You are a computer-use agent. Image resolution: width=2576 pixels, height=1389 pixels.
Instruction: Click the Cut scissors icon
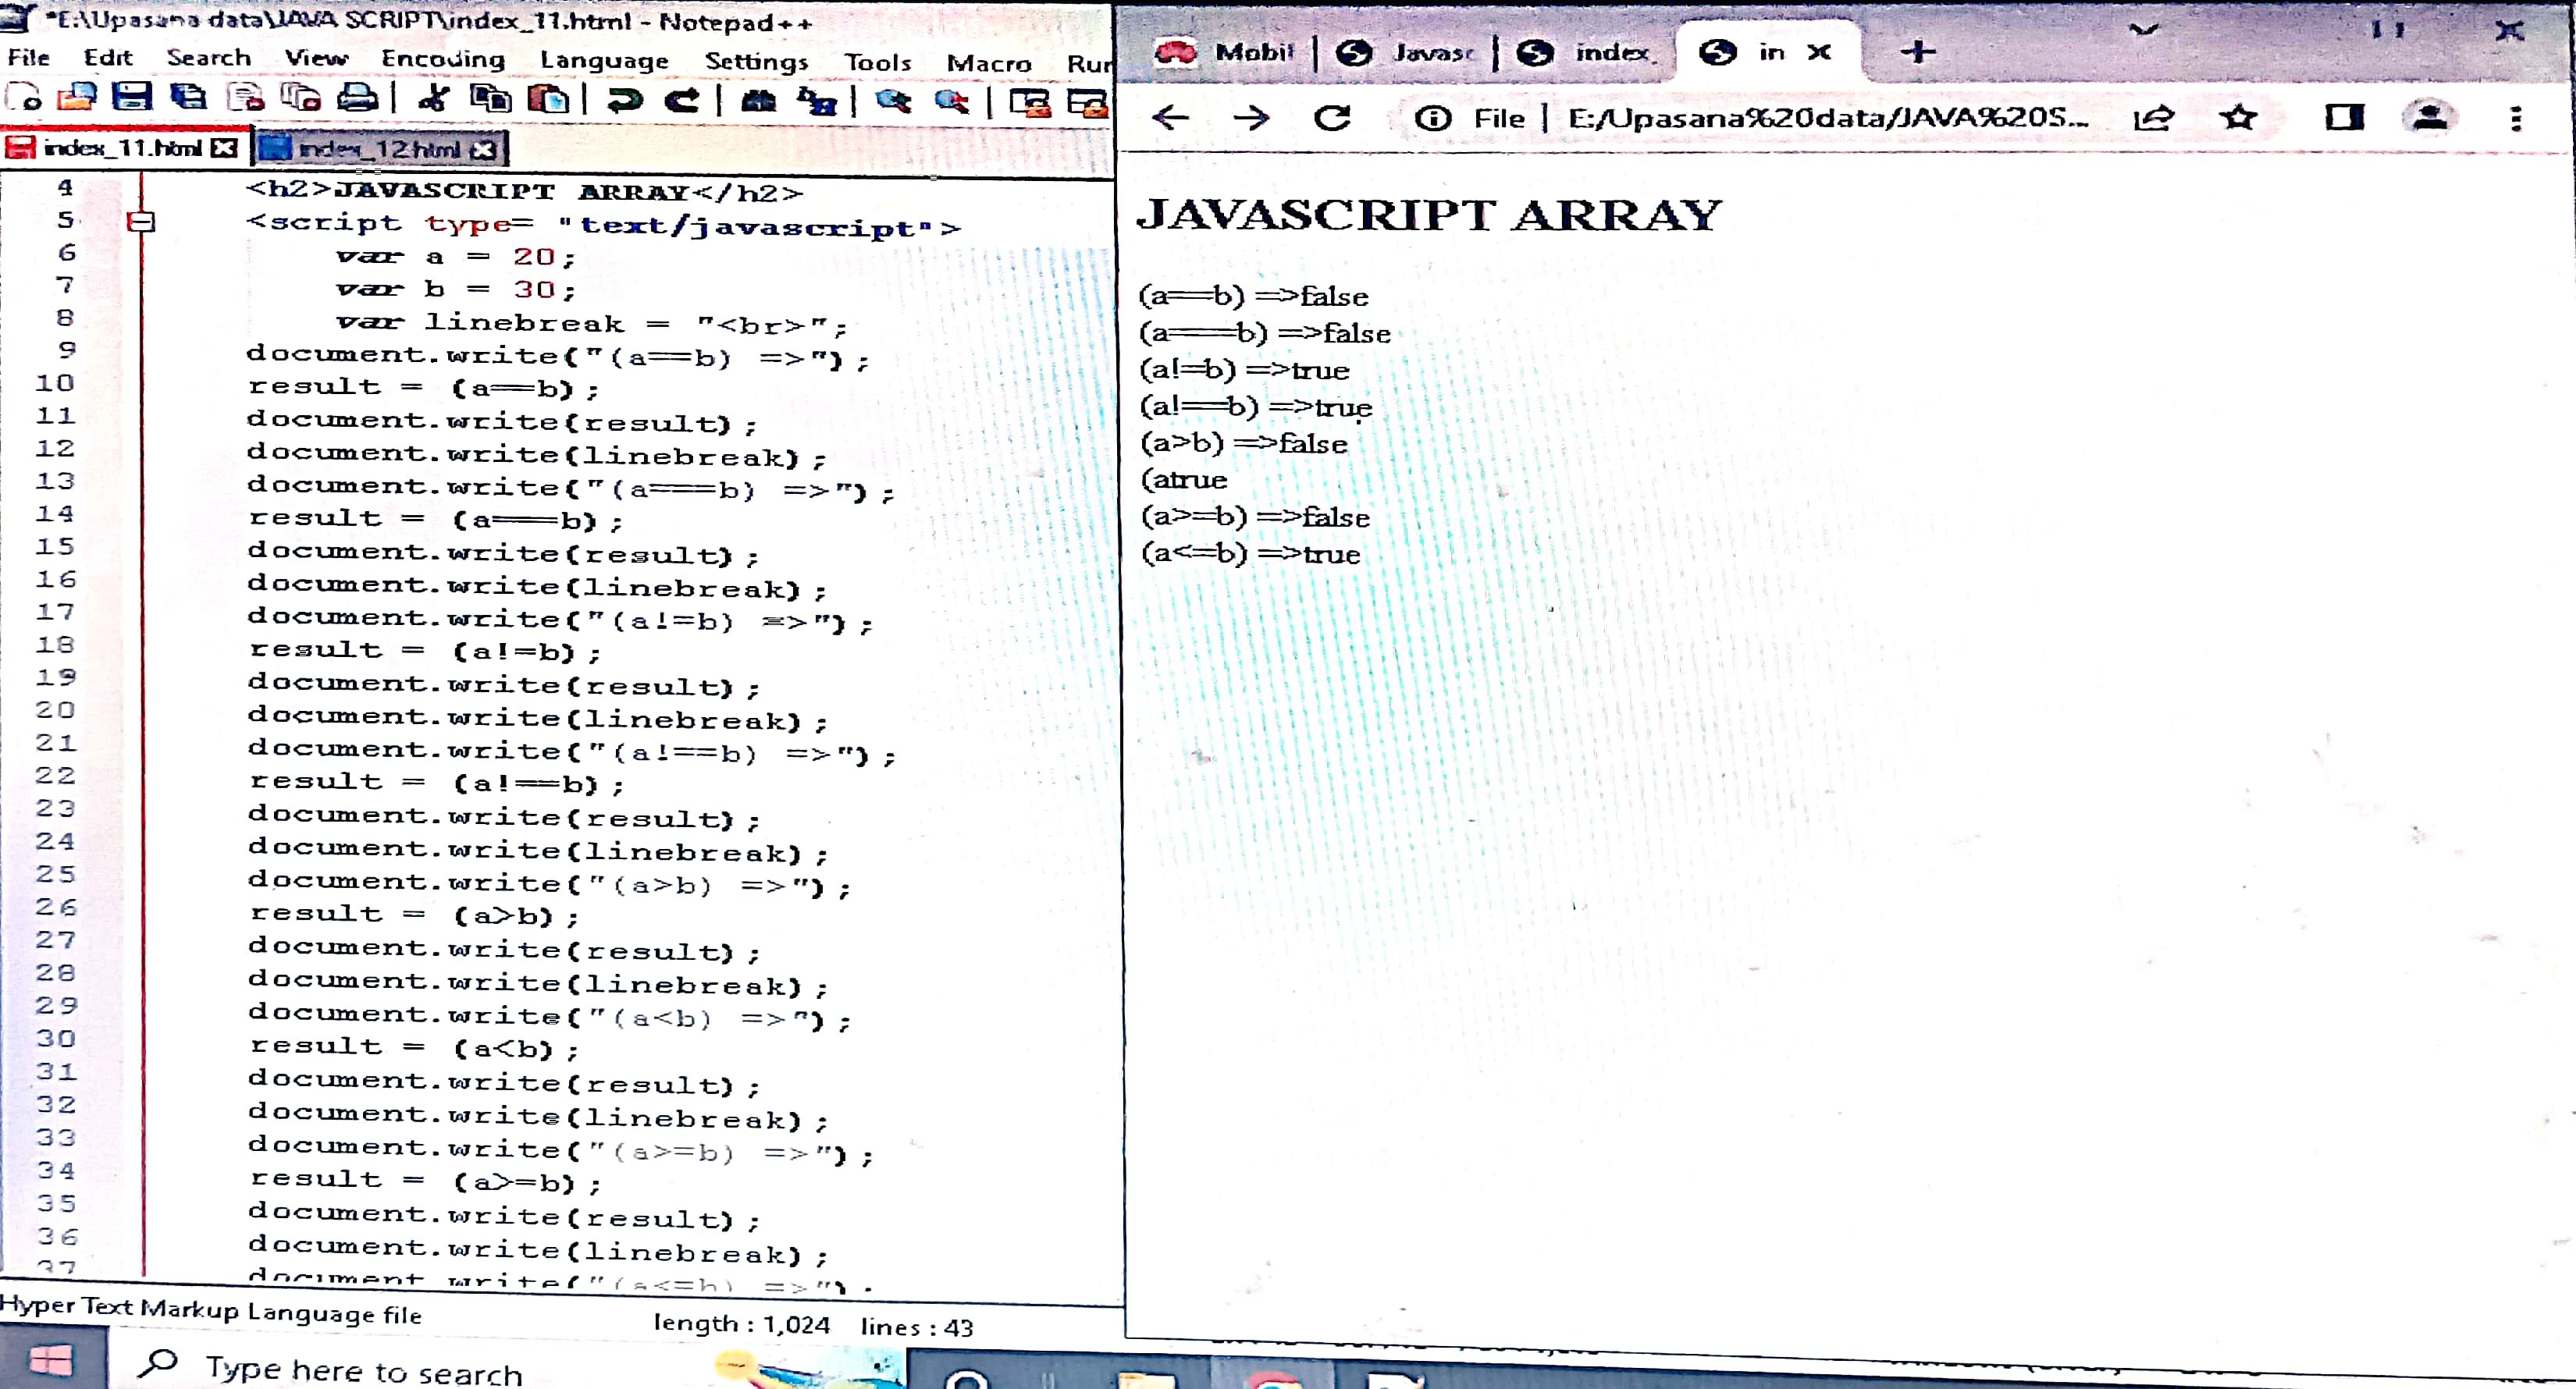tap(433, 98)
